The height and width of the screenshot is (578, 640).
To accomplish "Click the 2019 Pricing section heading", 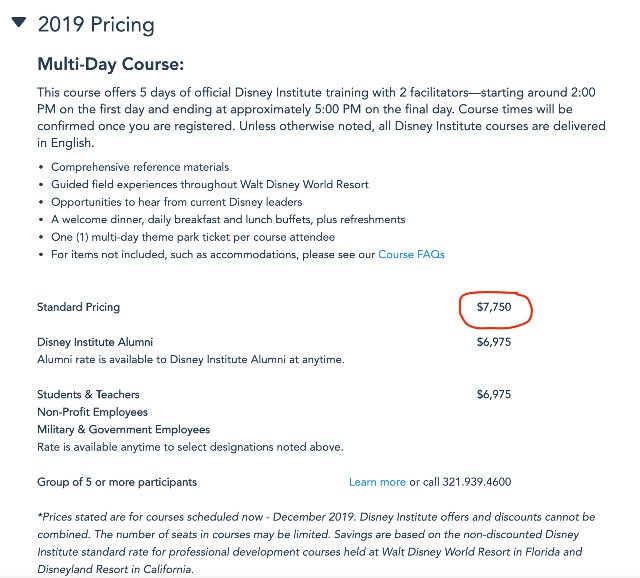I will (x=96, y=22).
